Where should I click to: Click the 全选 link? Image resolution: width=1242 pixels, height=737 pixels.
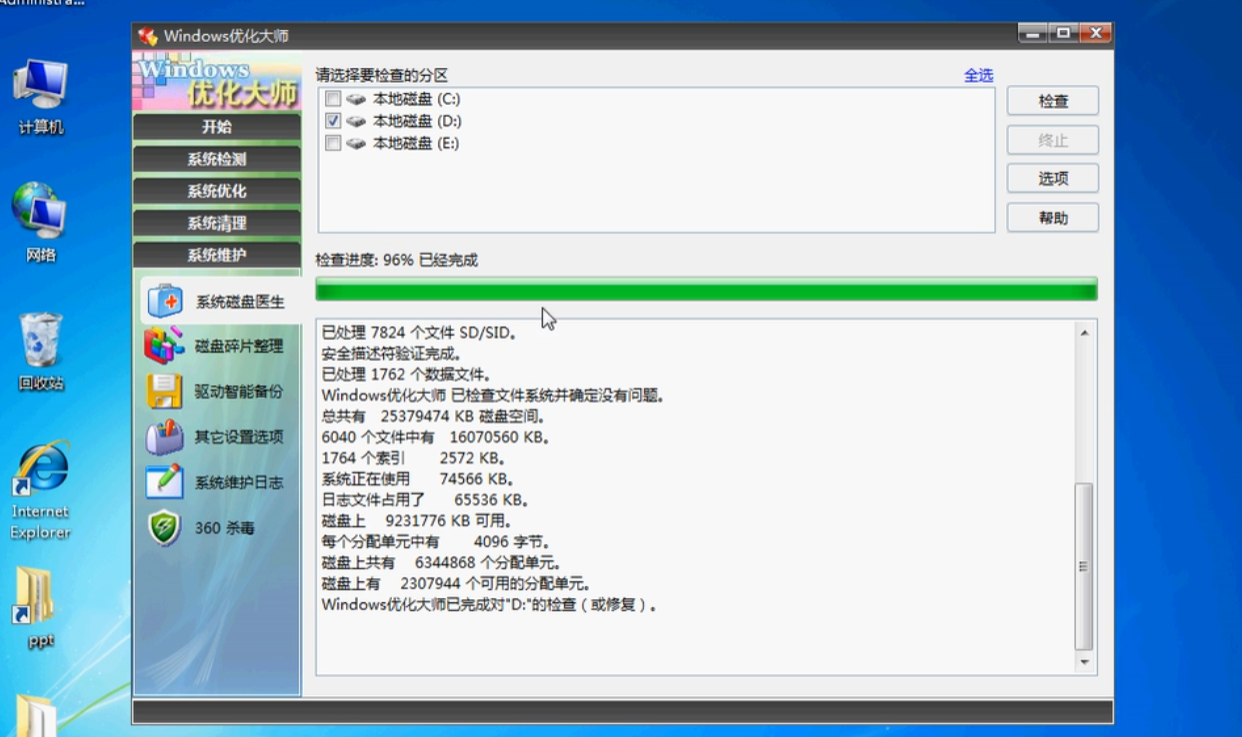978,75
